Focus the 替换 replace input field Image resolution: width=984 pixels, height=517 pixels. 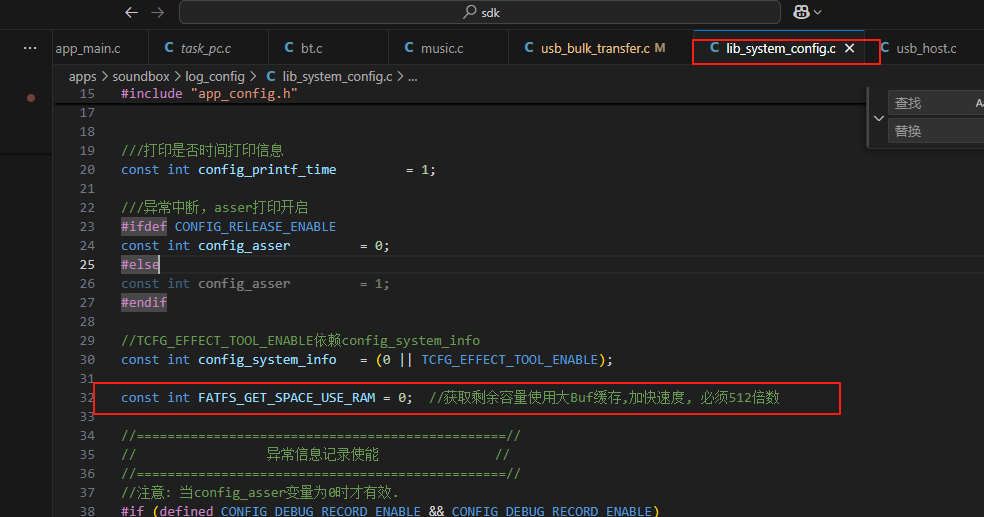[x=936, y=131]
